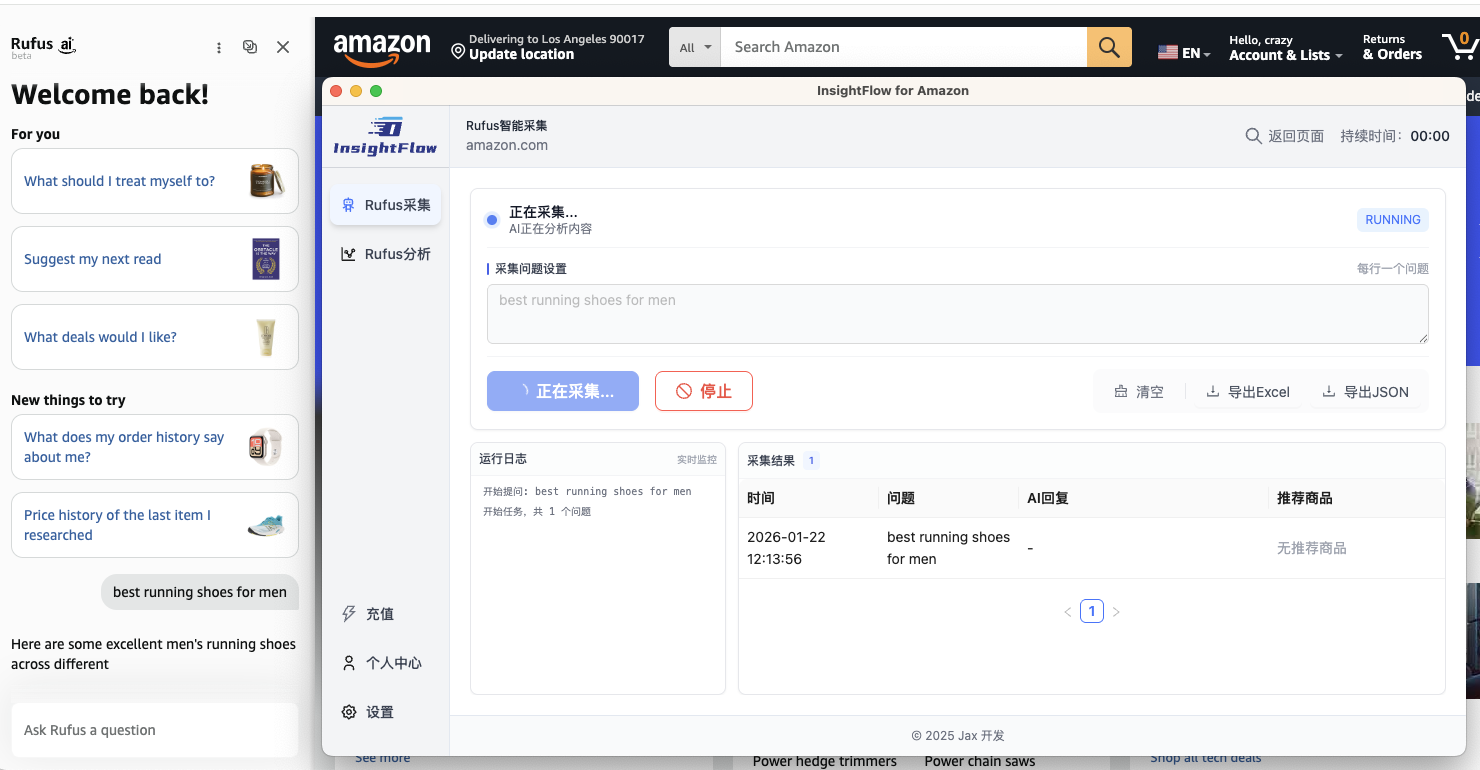1480x770 pixels.
Task: Expand the search category 'All' dropdown
Action: (695, 47)
